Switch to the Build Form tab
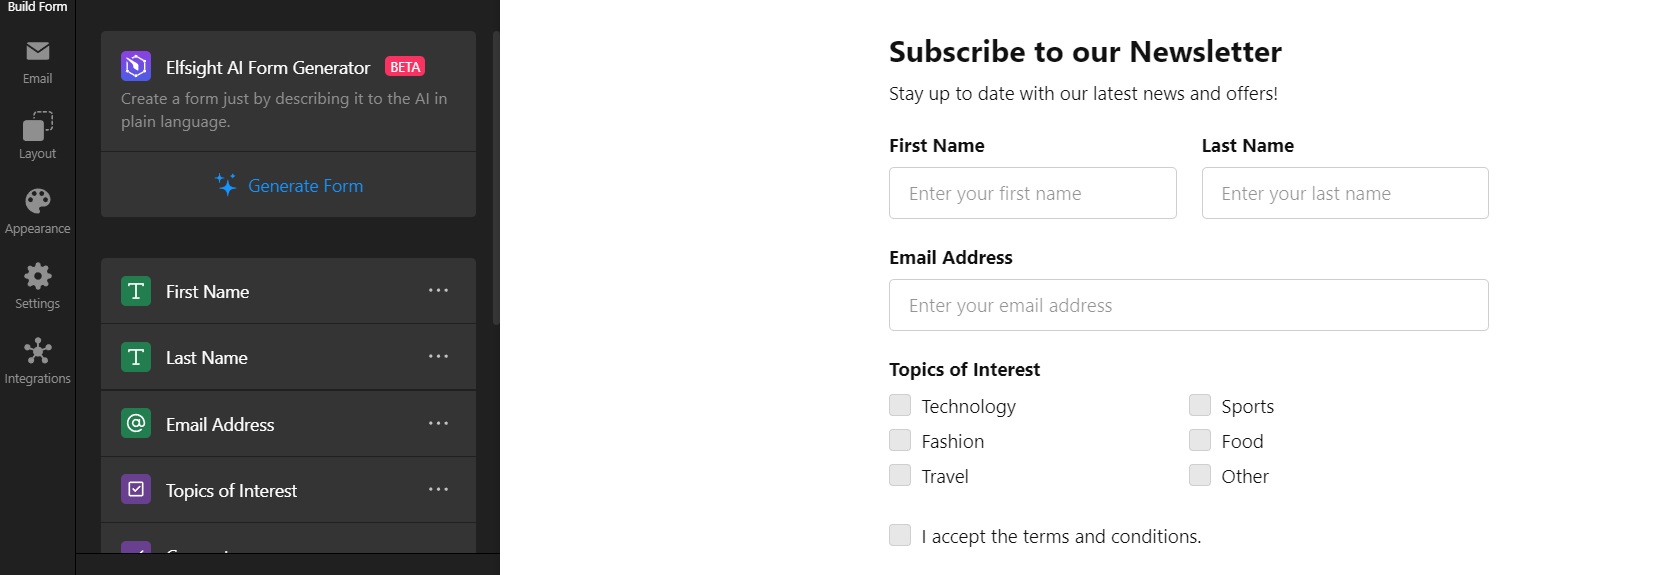 pyautogui.click(x=38, y=7)
